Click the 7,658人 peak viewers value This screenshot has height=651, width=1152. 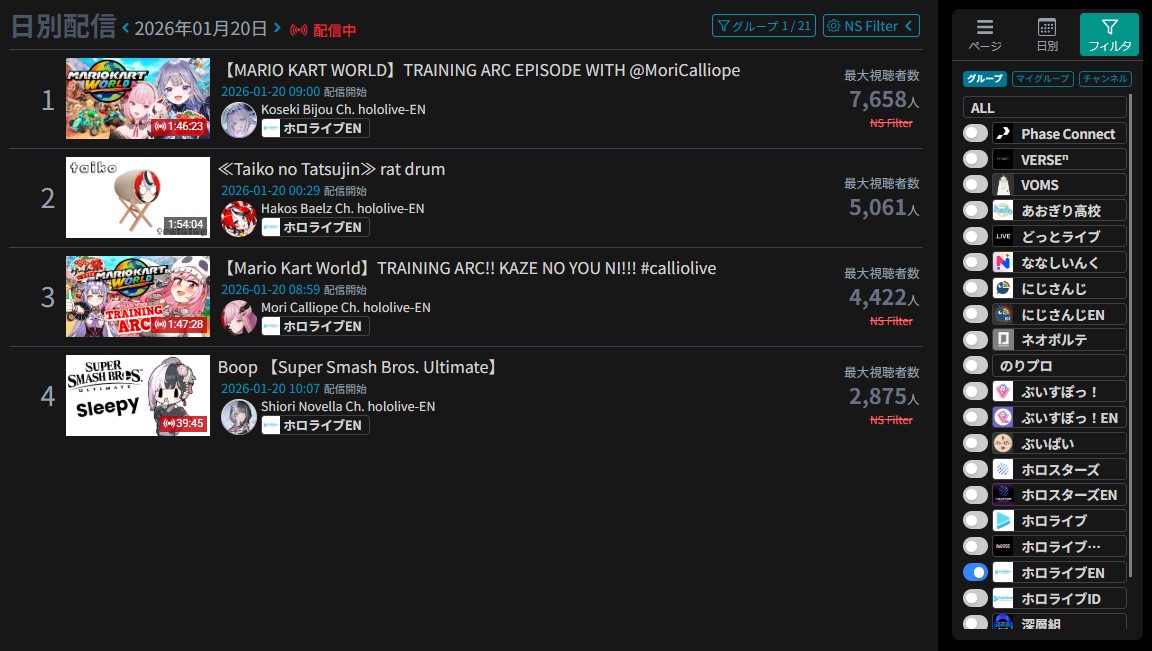[x=884, y=99]
